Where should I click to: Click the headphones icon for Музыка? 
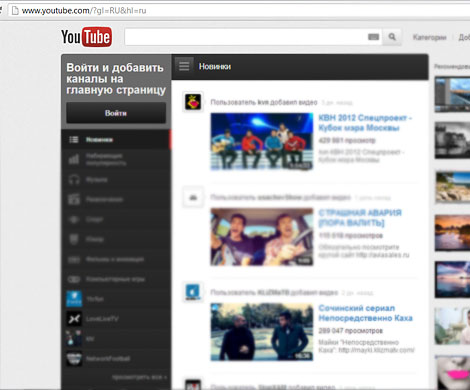pyautogui.click(x=74, y=180)
